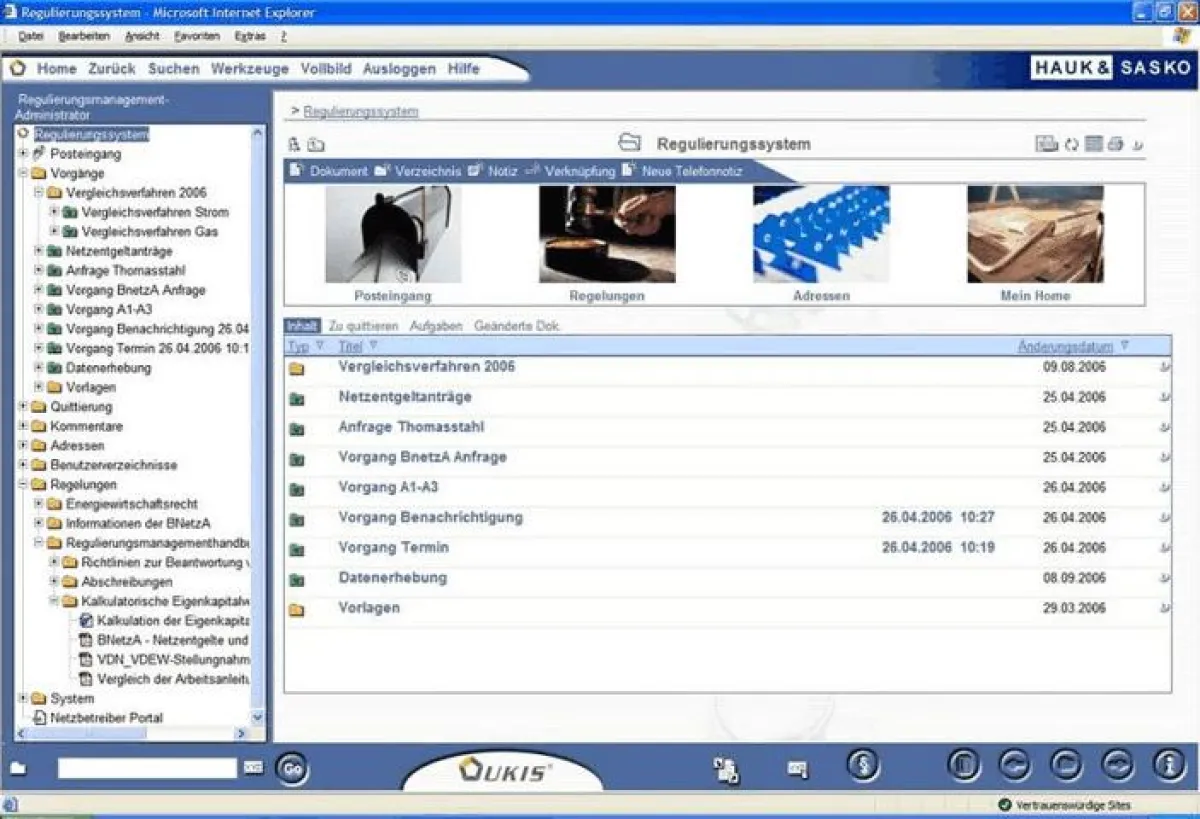Click Ausloggen in navigation bar
The image size is (1200, 819).
coord(399,69)
